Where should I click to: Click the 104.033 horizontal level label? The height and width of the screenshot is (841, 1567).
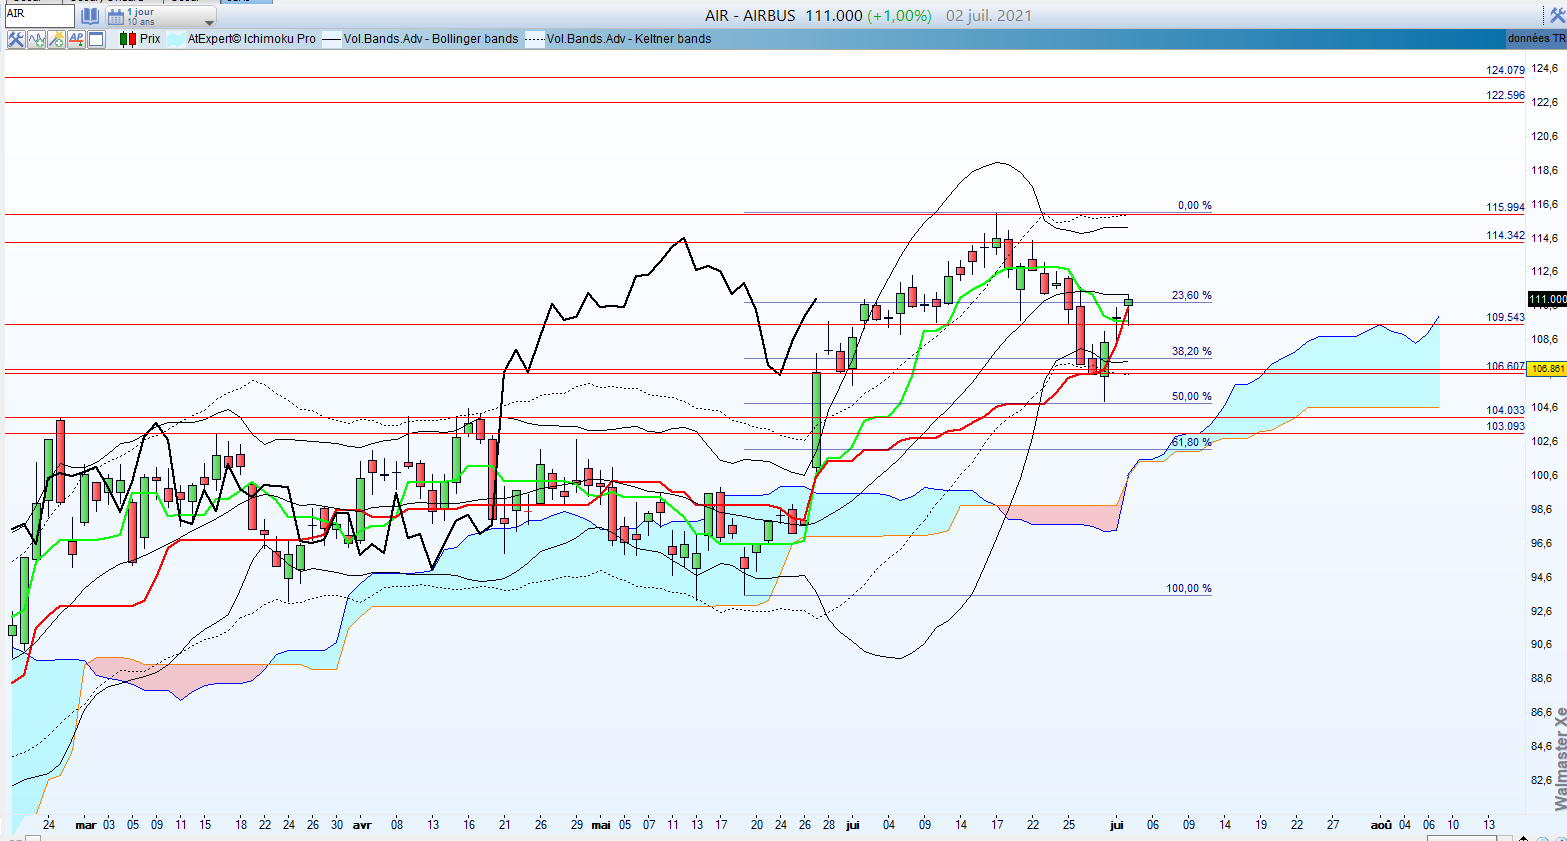pos(1505,410)
